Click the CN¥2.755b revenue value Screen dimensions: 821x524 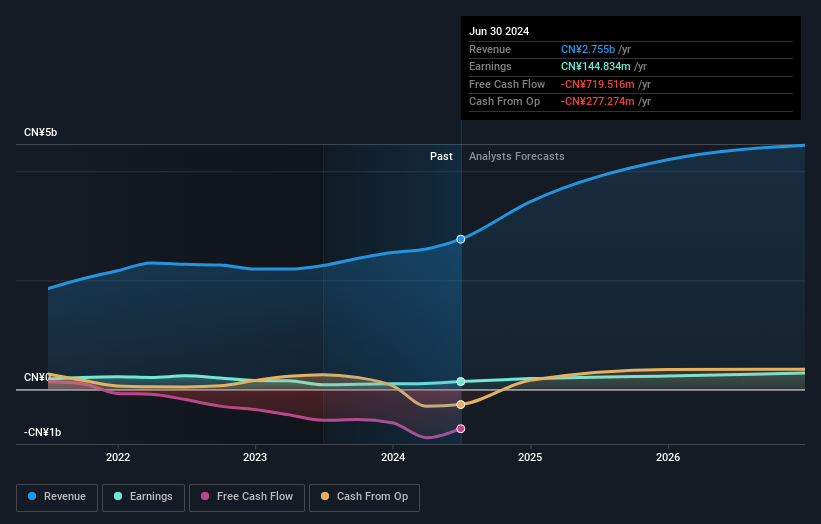[x=588, y=49]
